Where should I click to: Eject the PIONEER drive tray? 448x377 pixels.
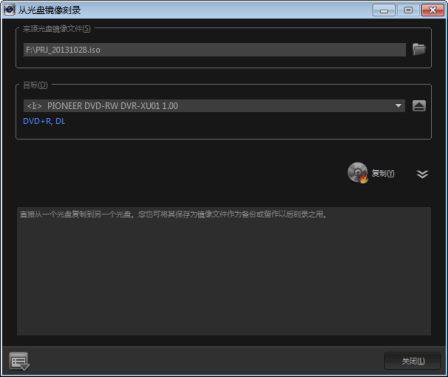pyautogui.click(x=419, y=106)
